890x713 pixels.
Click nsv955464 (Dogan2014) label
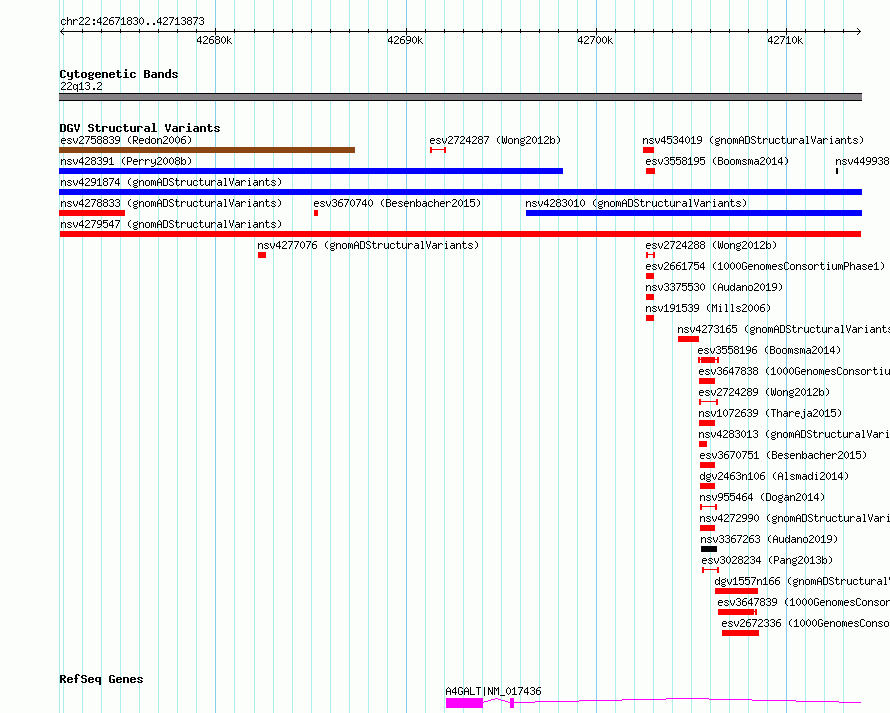click(762, 497)
